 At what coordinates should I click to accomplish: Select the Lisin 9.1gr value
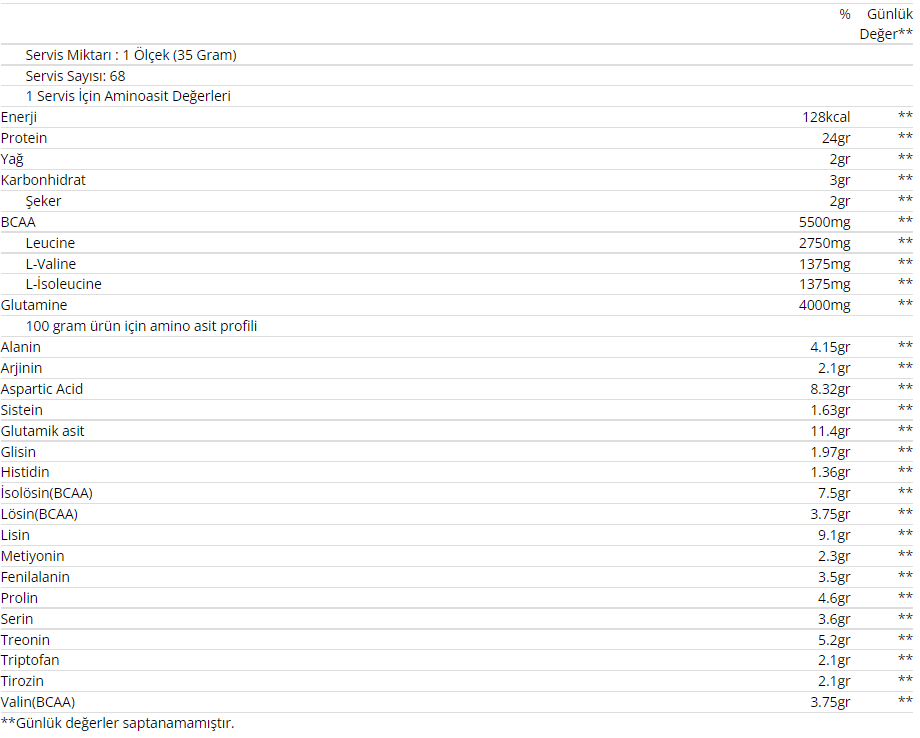click(x=834, y=535)
